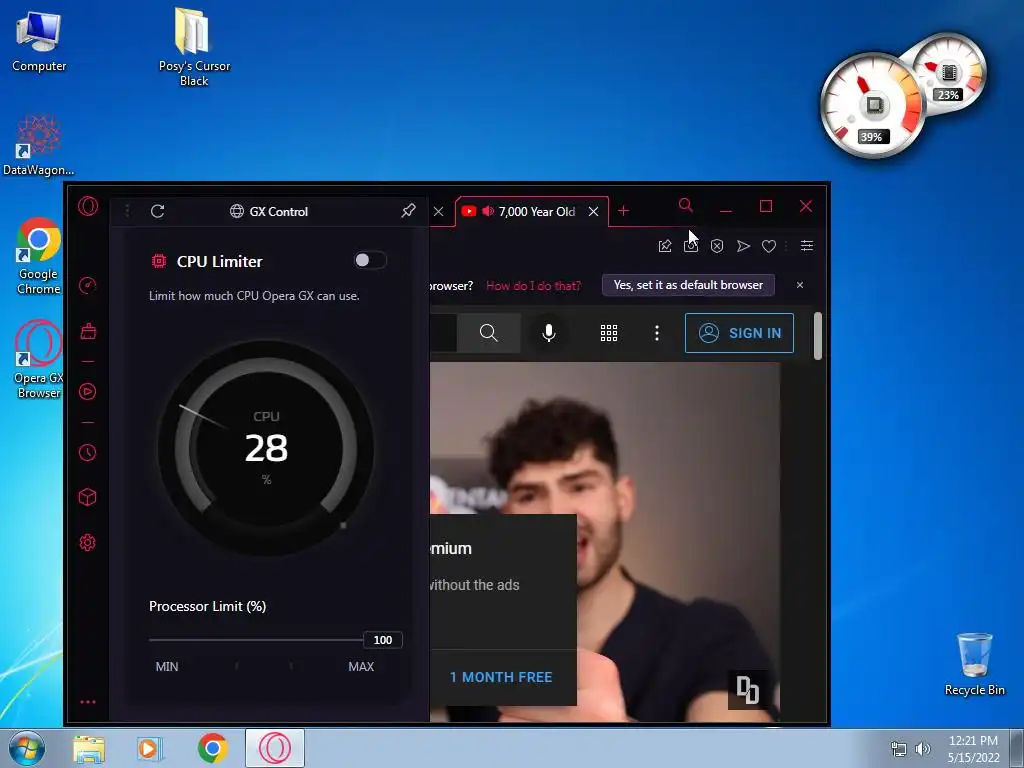This screenshot has width=1024, height=768.
Task: Open GX Control speedometer sidebar icon
Action: [x=88, y=285]
